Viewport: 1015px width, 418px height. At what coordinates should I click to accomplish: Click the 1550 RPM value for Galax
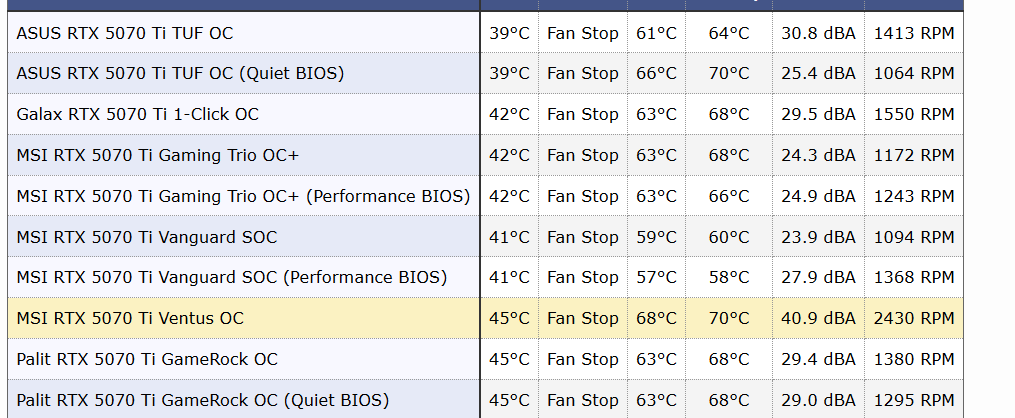(914, 114)
